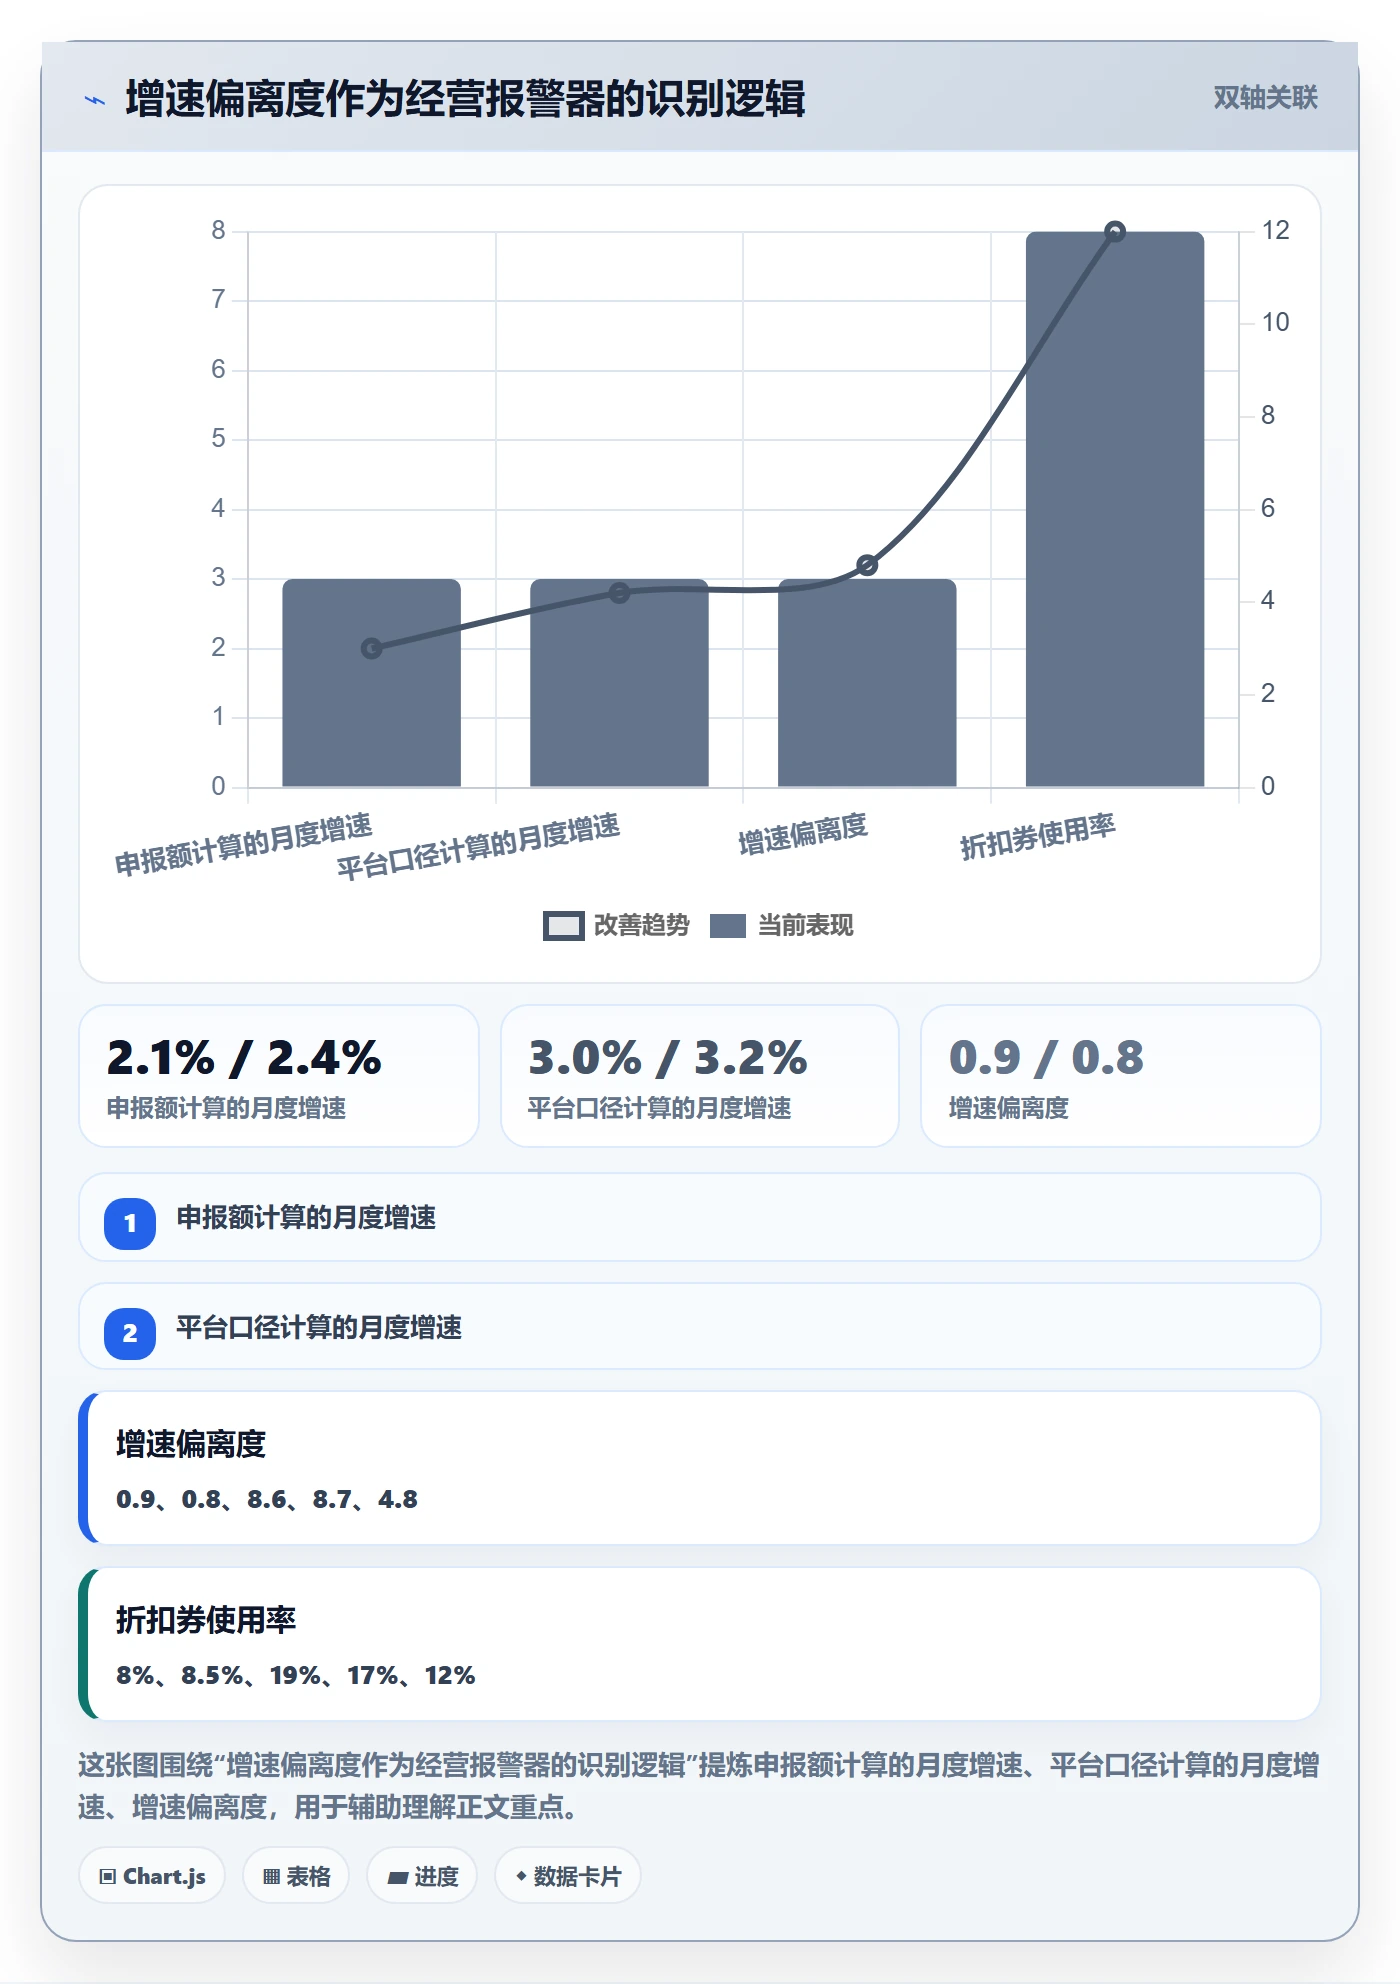The width and height of the screenshot is (1400, 1984).
Task: Click the blue number 1 badge
Action: [x=130, y=1223]
